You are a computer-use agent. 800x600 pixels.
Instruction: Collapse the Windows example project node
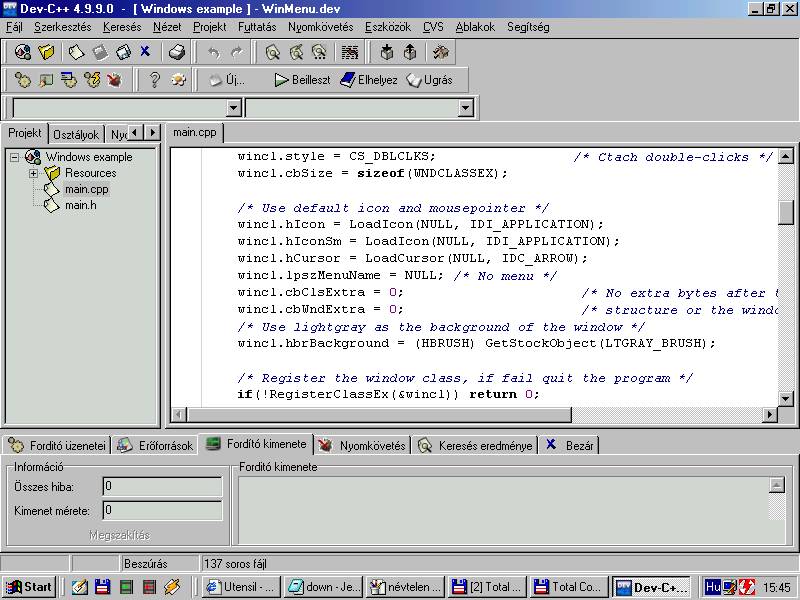pos(15,157)
